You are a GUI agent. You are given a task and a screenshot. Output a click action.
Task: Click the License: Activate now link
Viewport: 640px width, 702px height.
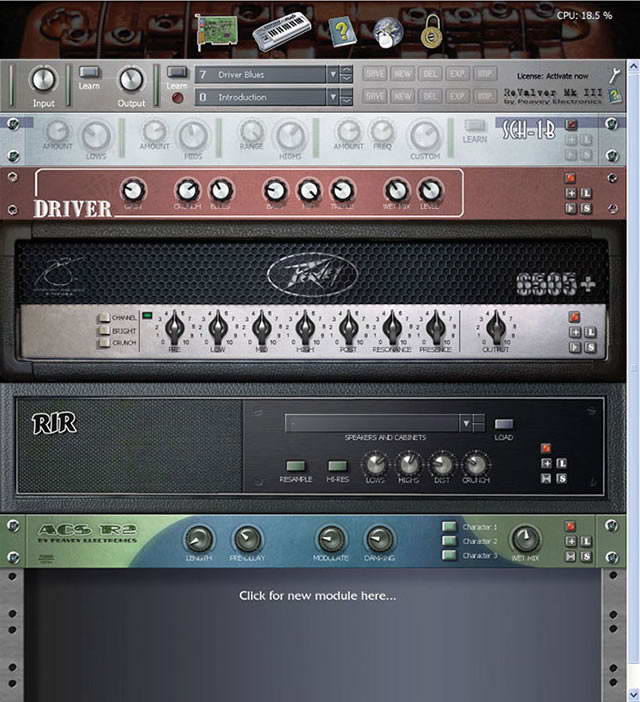(x=552, y=76)
